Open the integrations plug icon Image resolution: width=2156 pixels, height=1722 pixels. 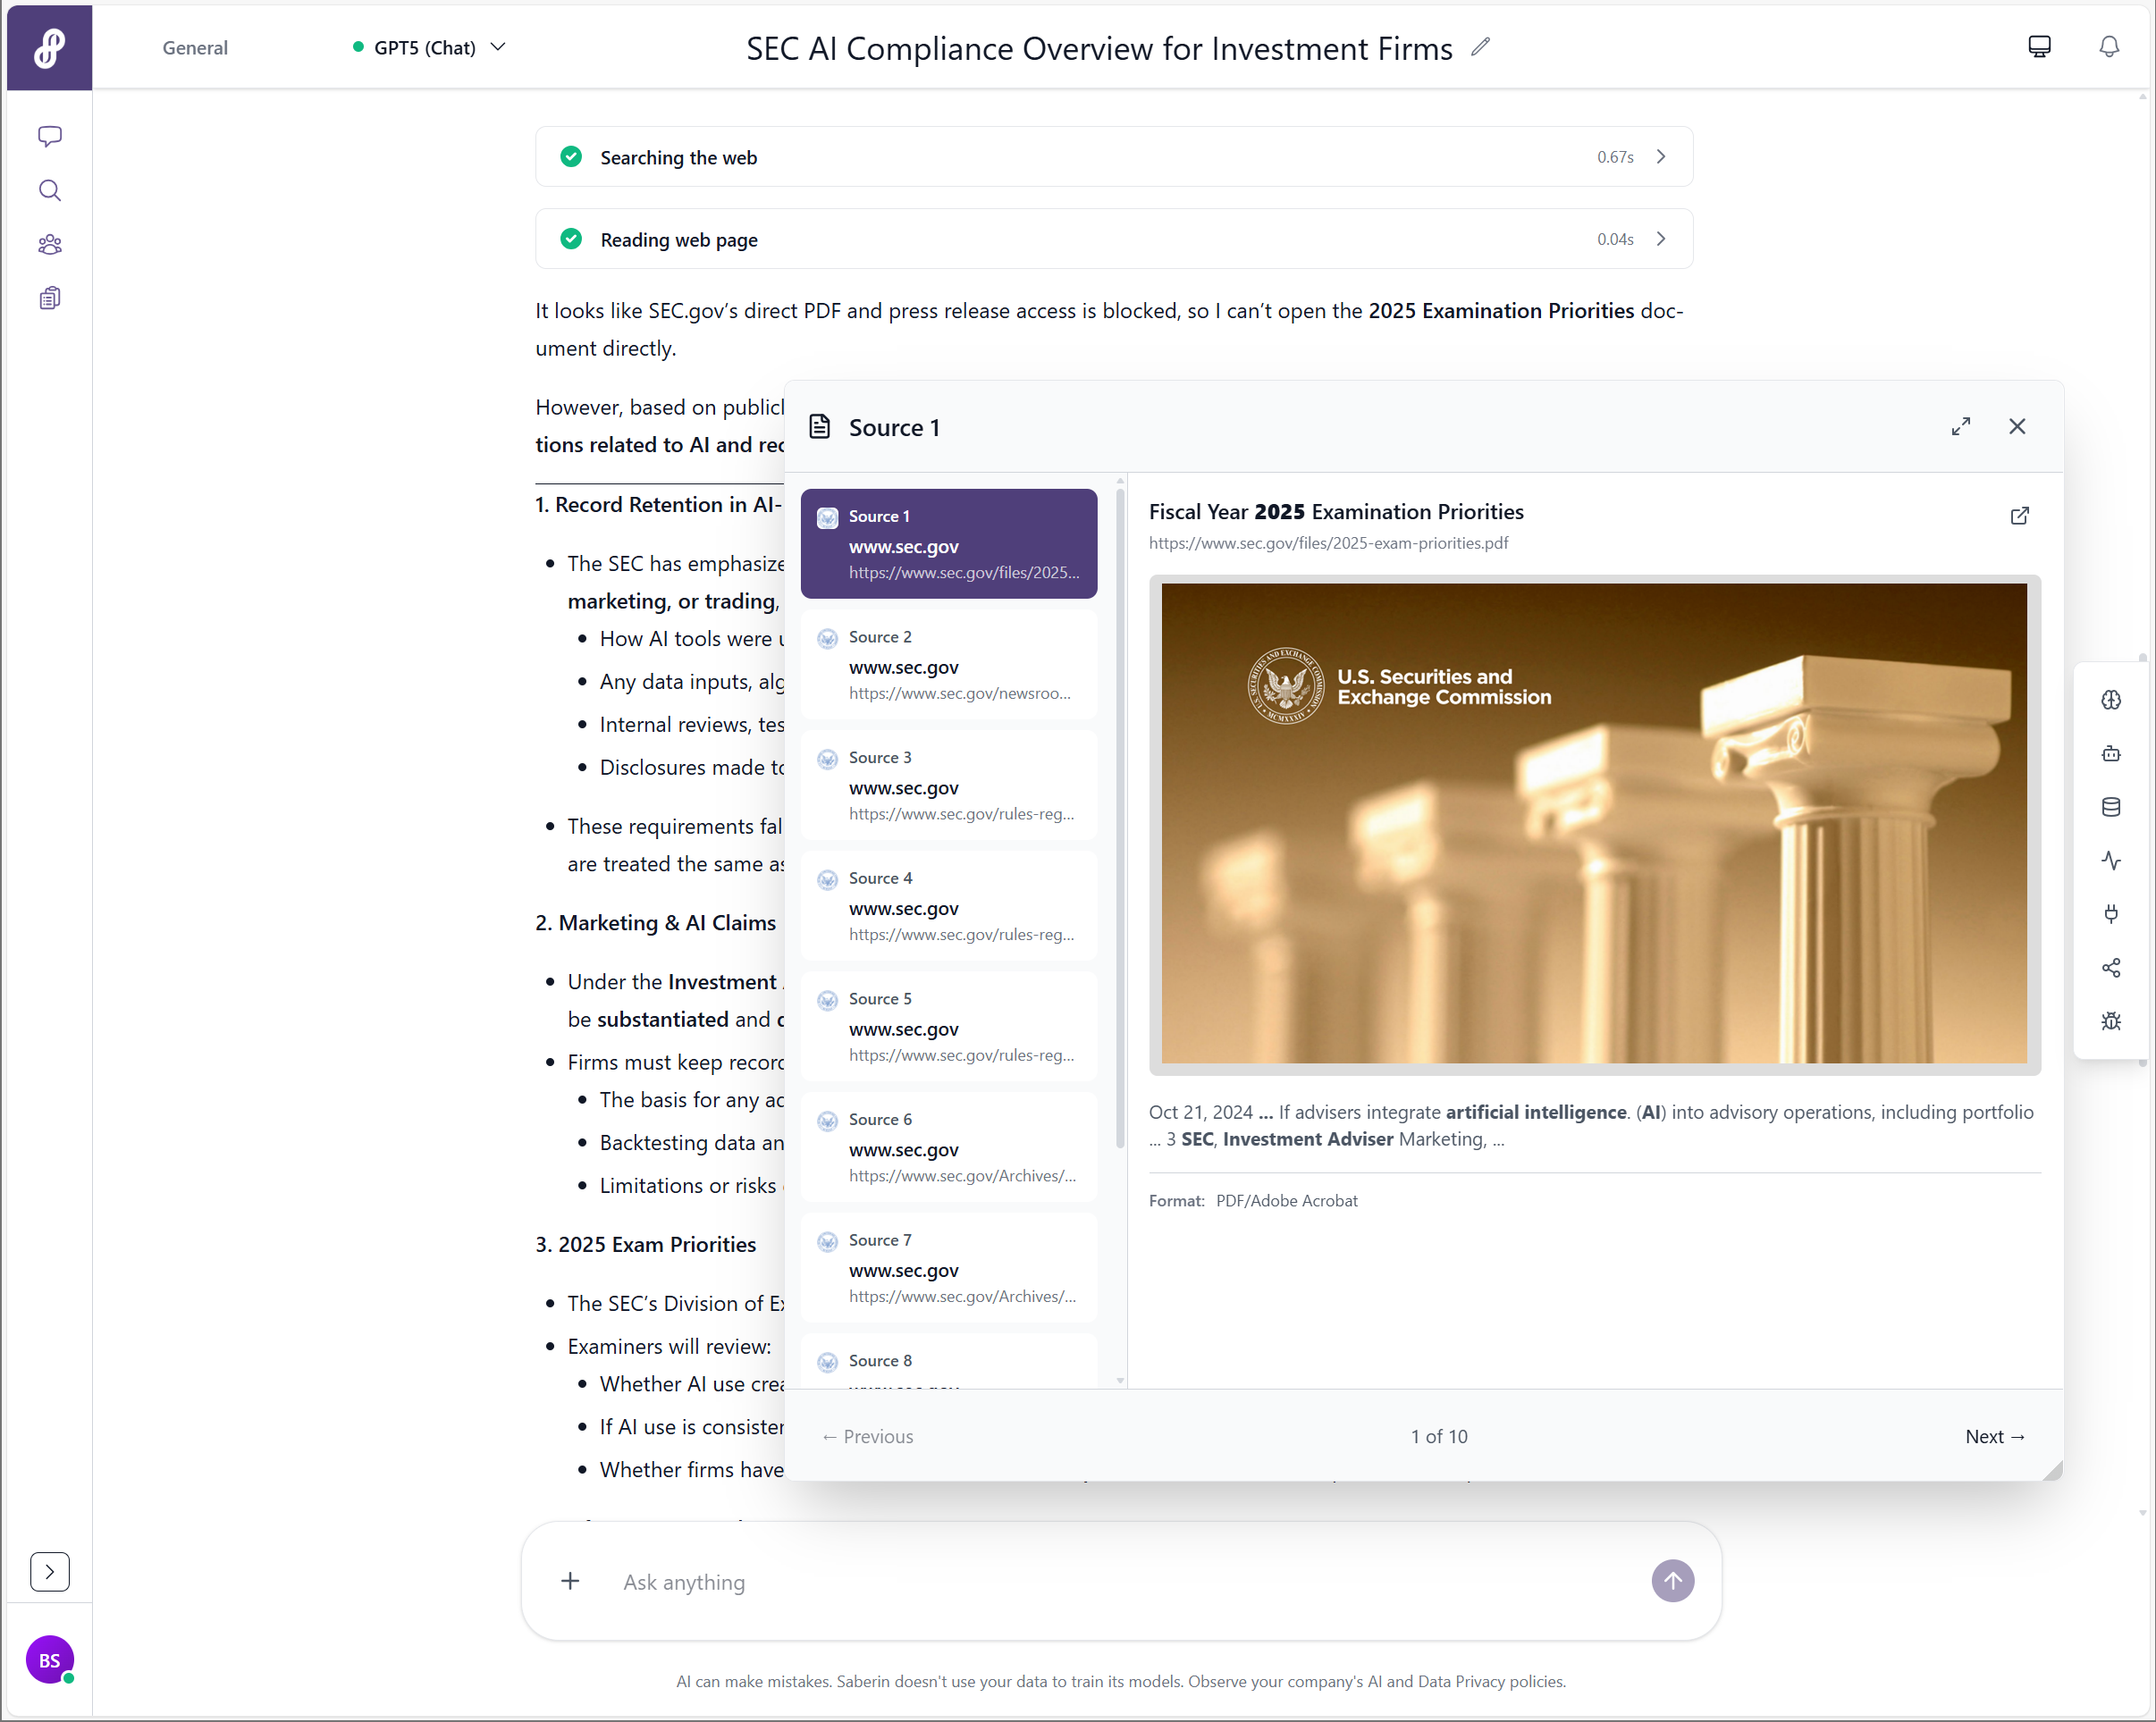point(2112,913)
